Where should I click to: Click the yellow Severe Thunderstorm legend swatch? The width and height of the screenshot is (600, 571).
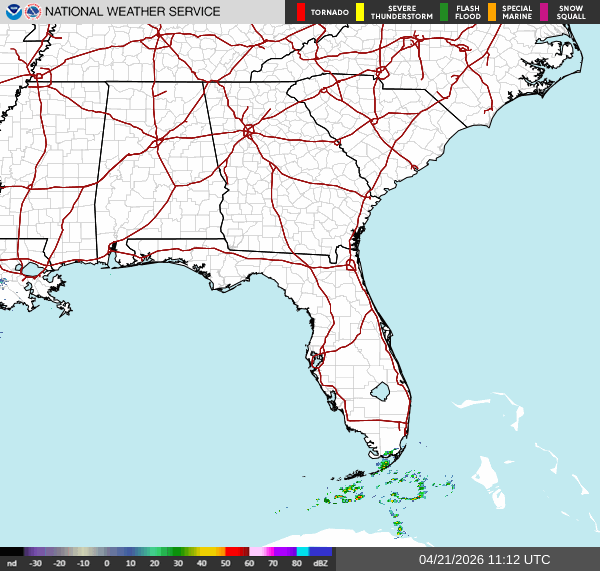359,12
